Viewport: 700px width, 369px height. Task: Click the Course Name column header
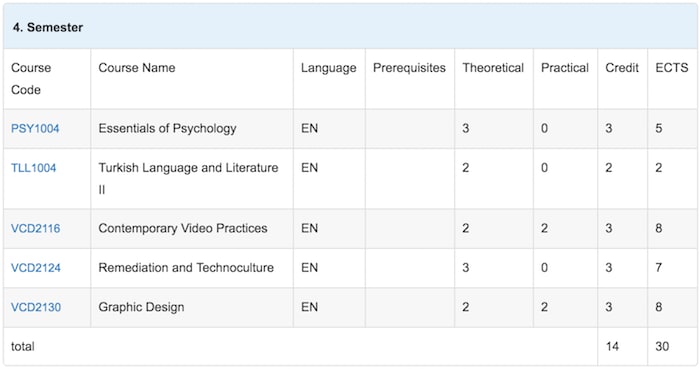[137, 68]
